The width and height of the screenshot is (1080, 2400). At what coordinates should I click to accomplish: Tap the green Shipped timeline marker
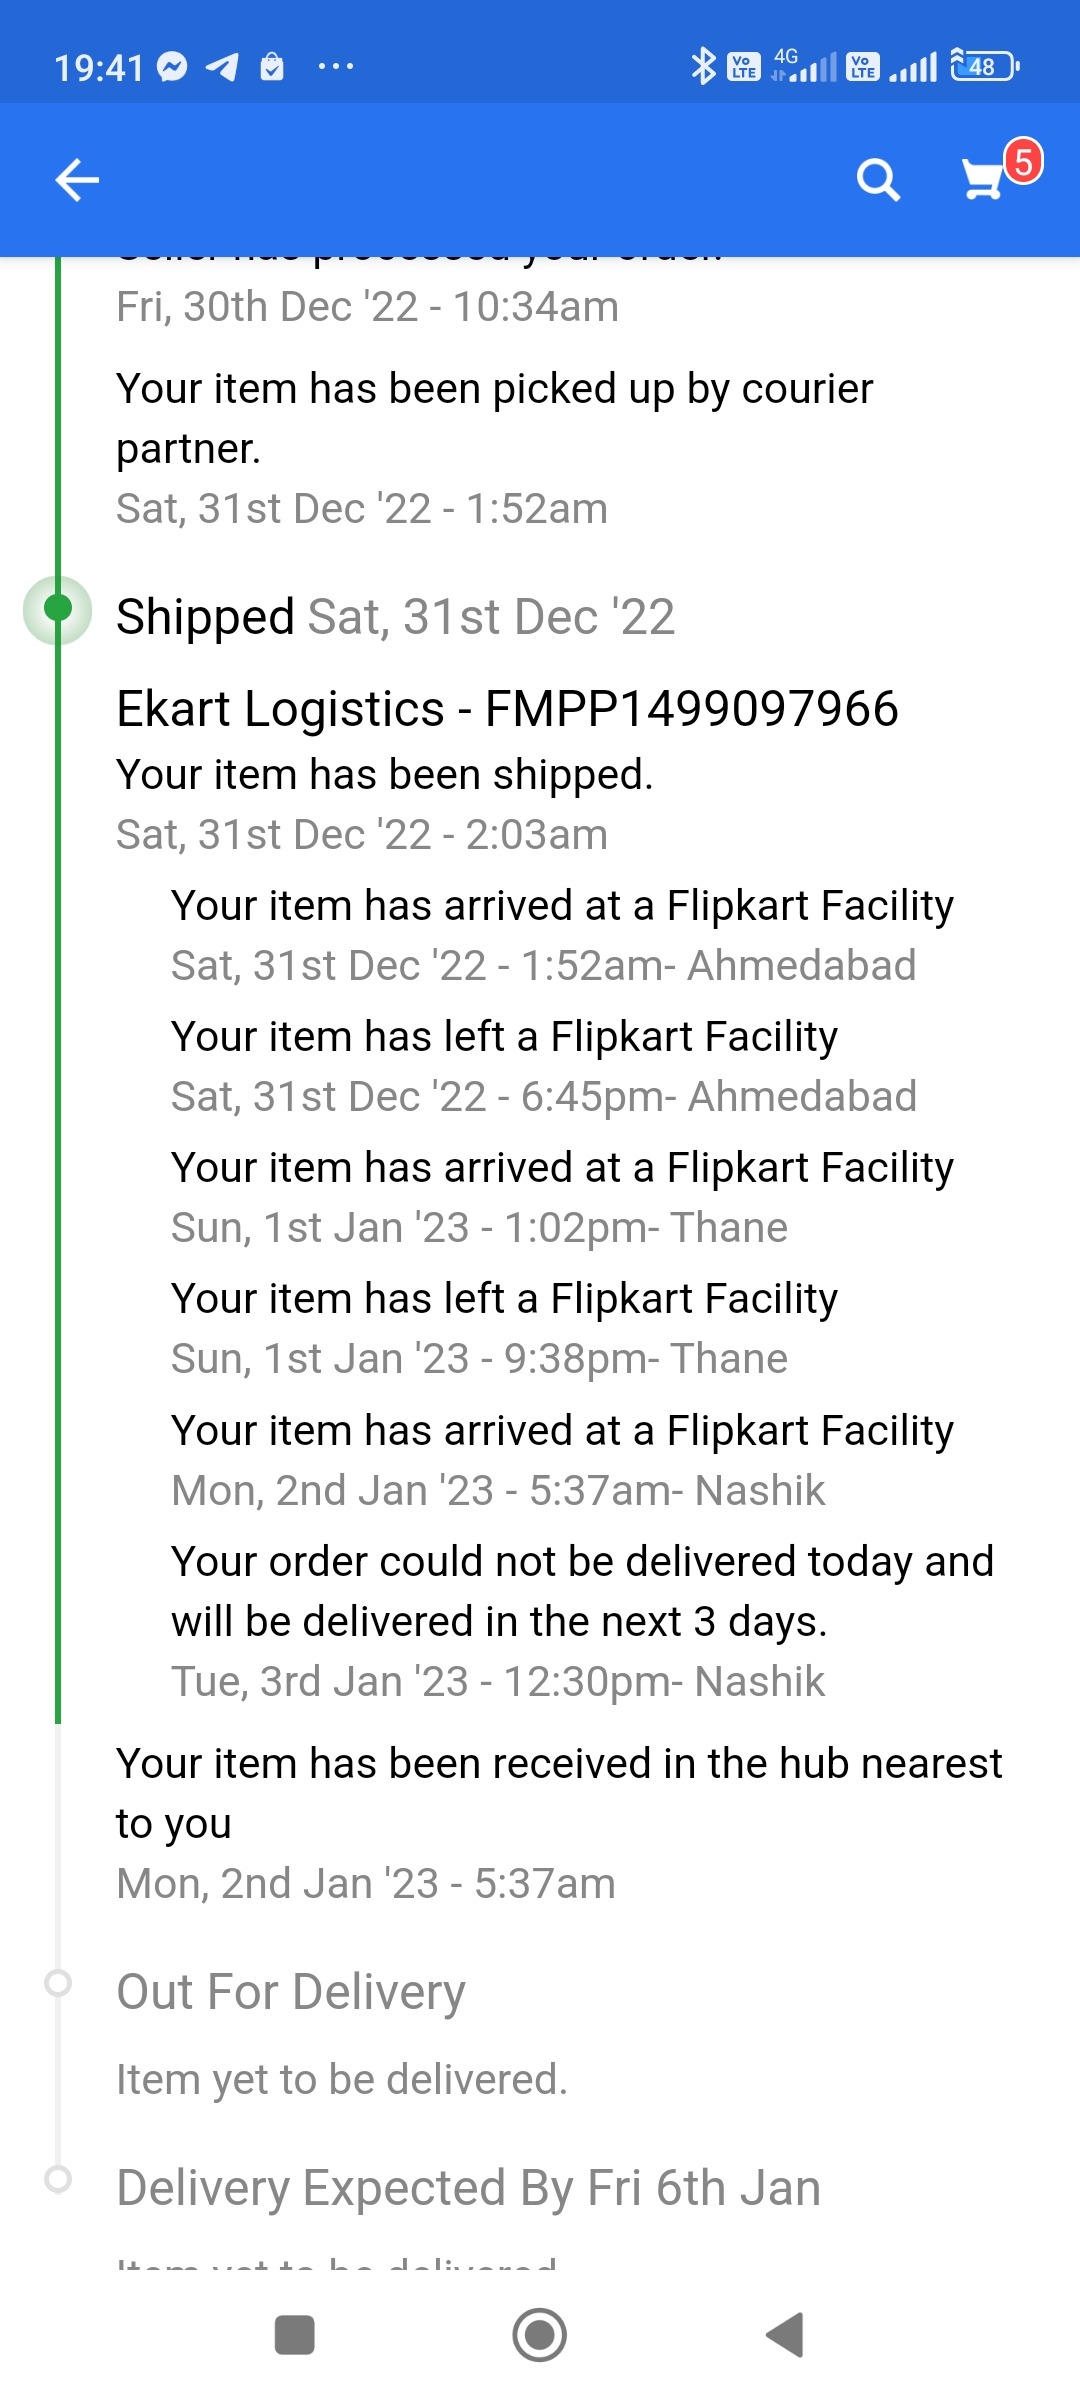click(58, 608)
